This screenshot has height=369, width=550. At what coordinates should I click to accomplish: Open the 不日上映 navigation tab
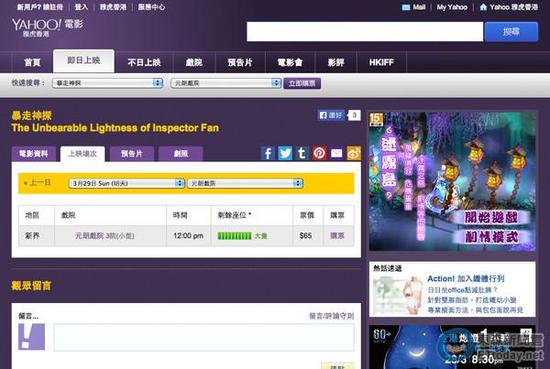pyautogui.click(x=144, y=62)
